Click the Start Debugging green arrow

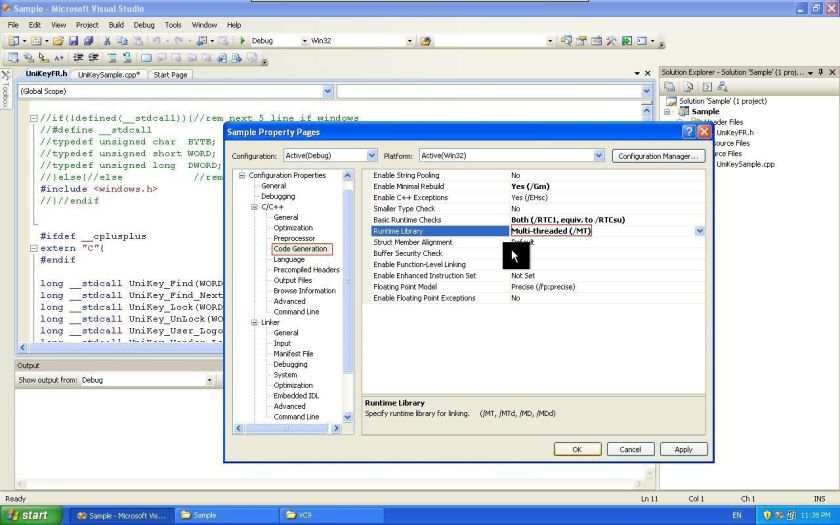pyautogui.click(x=242, y=41)
